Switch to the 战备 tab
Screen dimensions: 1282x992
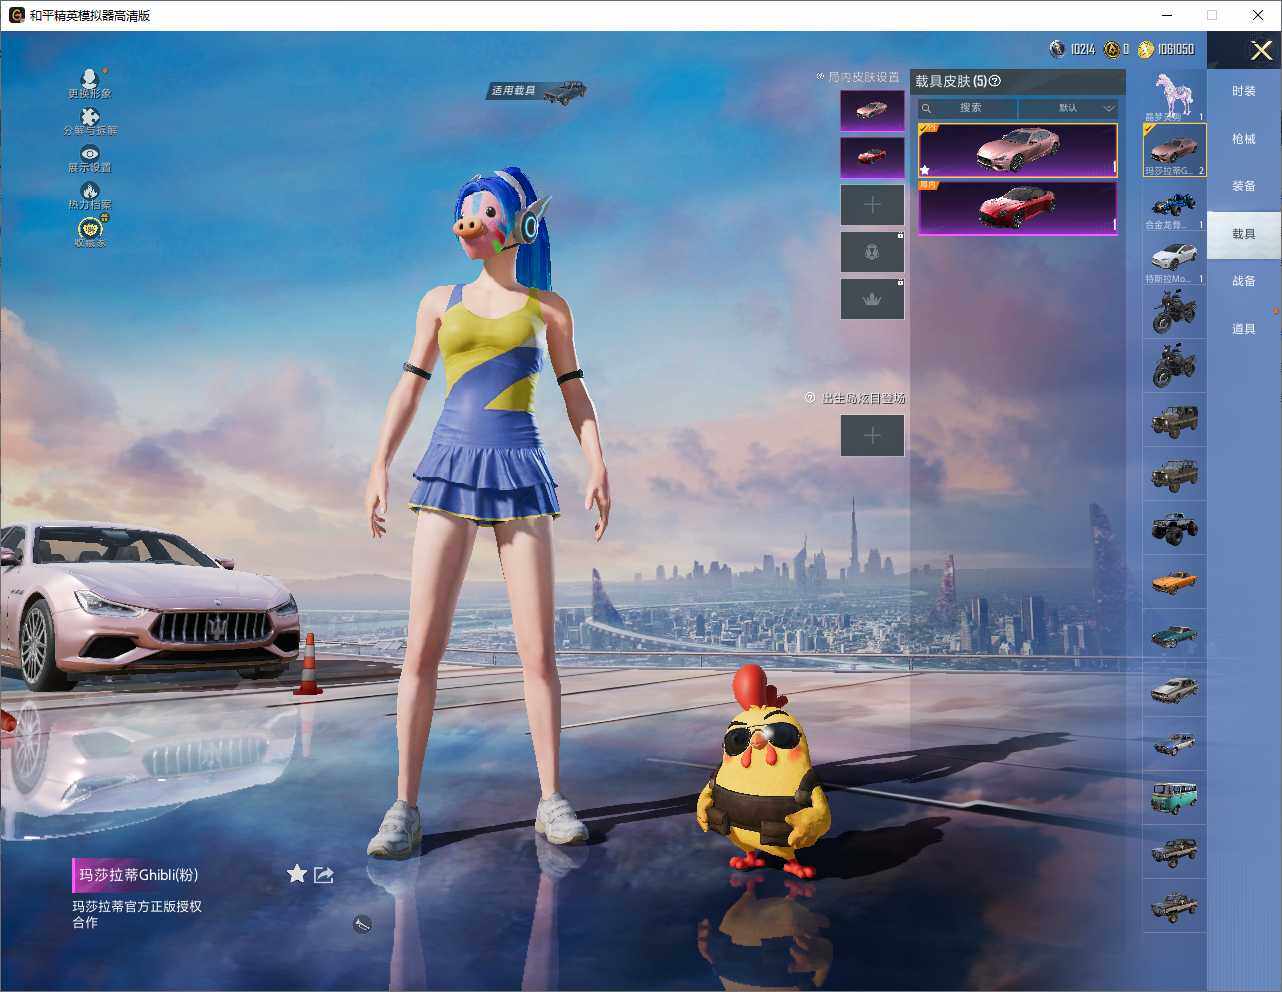pos(1244,281)
